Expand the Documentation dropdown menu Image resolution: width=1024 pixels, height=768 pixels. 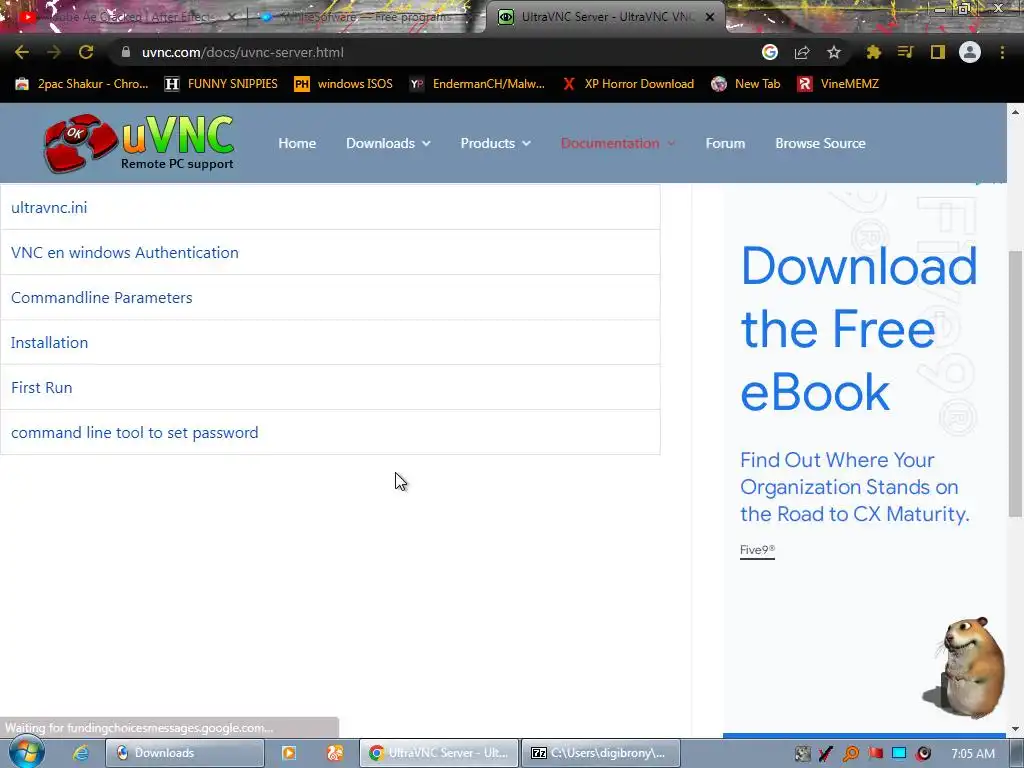618,143
